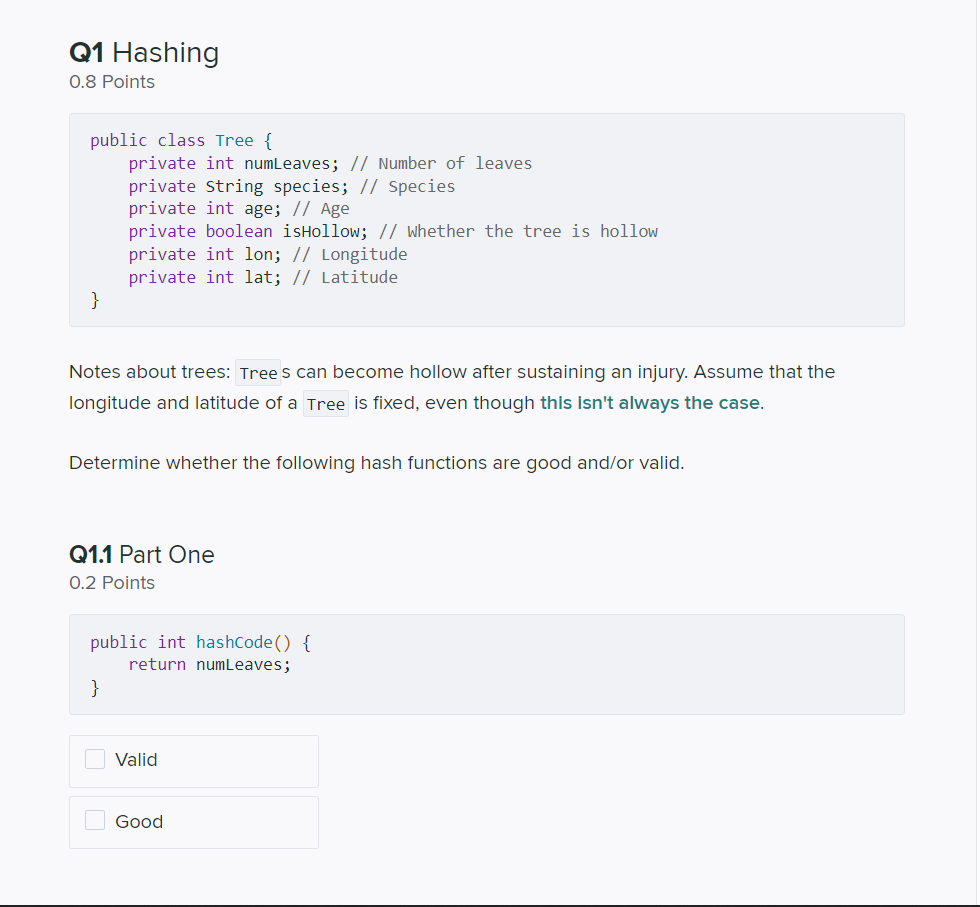
Task: Click the String species declaration line
Action: point(291,187)
